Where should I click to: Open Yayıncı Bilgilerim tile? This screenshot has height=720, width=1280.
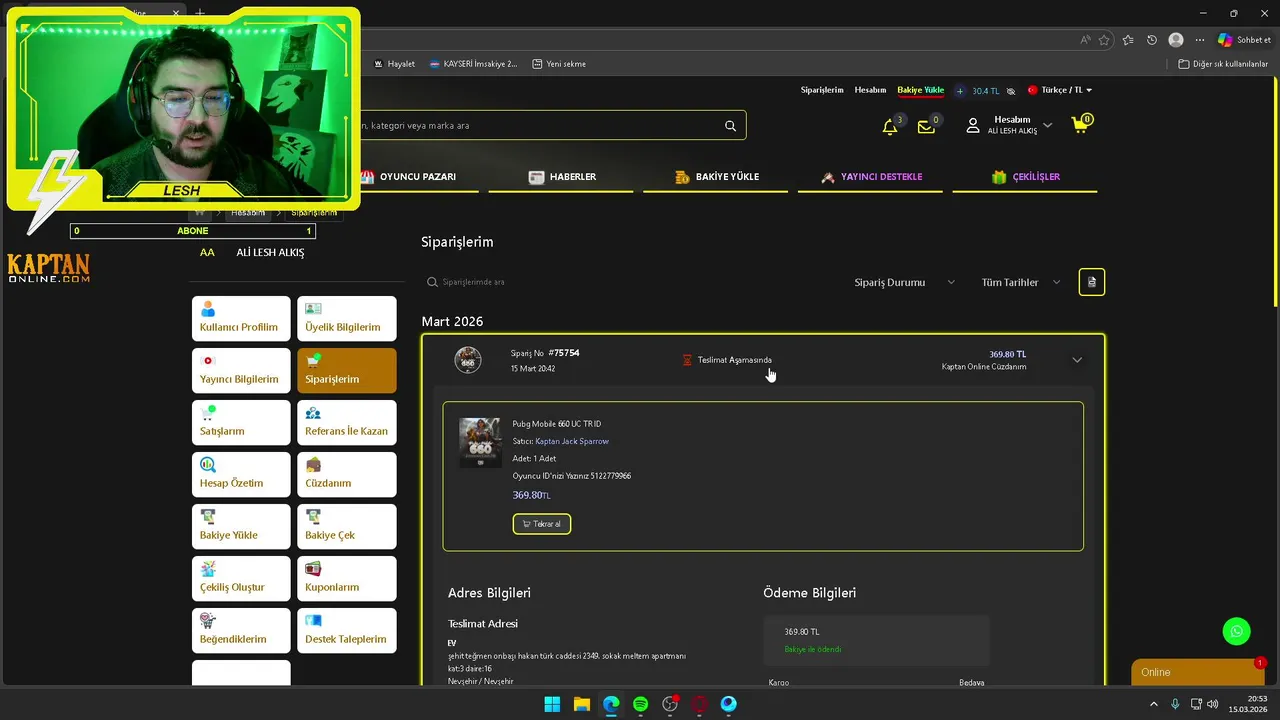(x=241, y=370)
